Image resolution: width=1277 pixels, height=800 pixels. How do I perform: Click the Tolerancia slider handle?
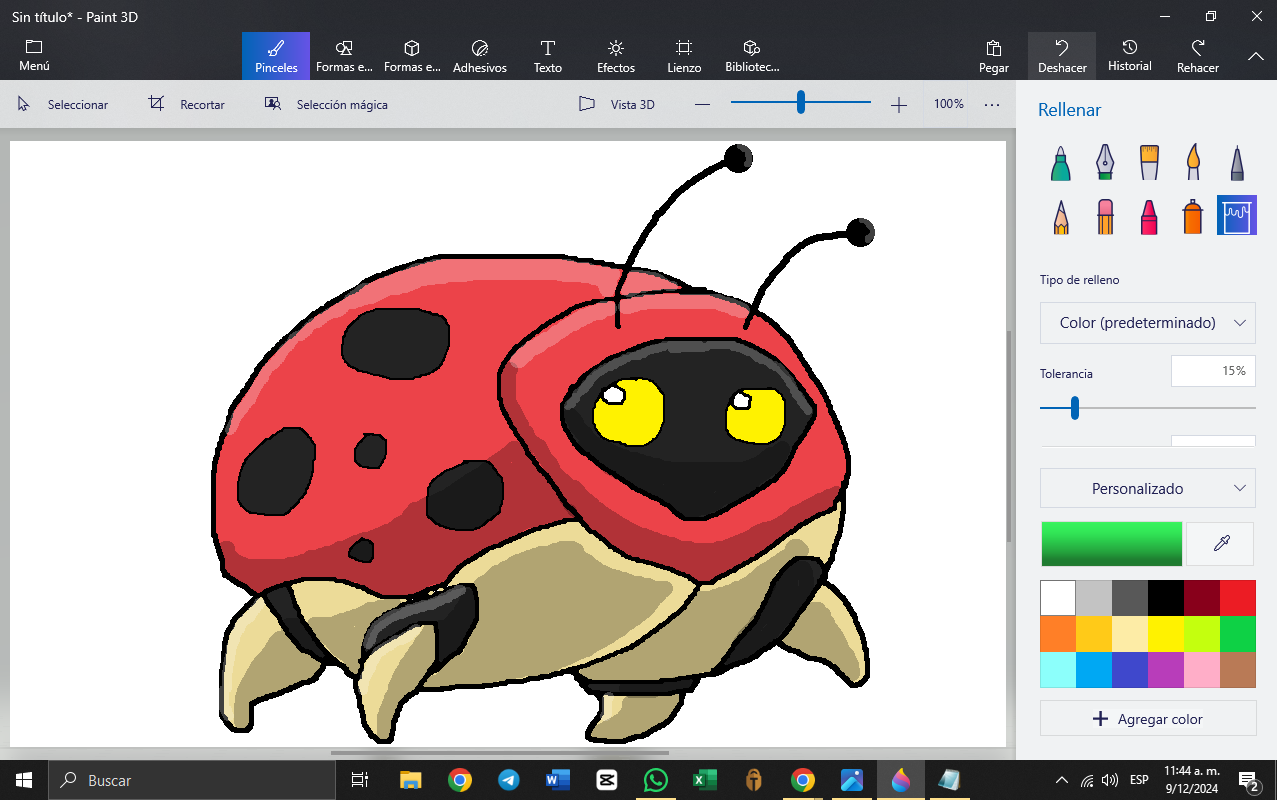pyautogui.click(x=1075, y=408)
